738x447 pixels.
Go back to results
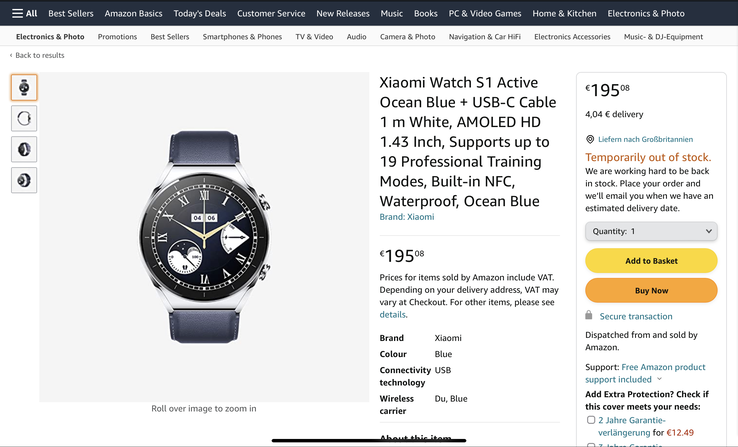click(38, 56)
